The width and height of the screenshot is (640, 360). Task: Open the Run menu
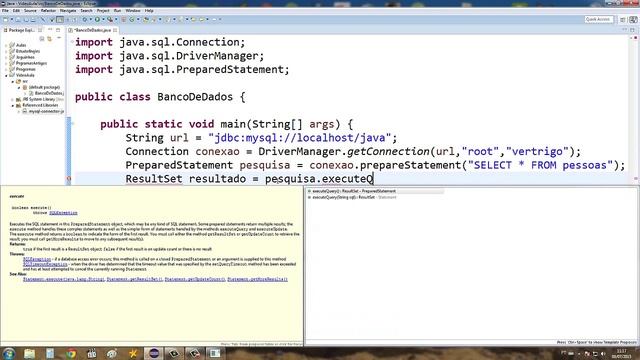117,11
